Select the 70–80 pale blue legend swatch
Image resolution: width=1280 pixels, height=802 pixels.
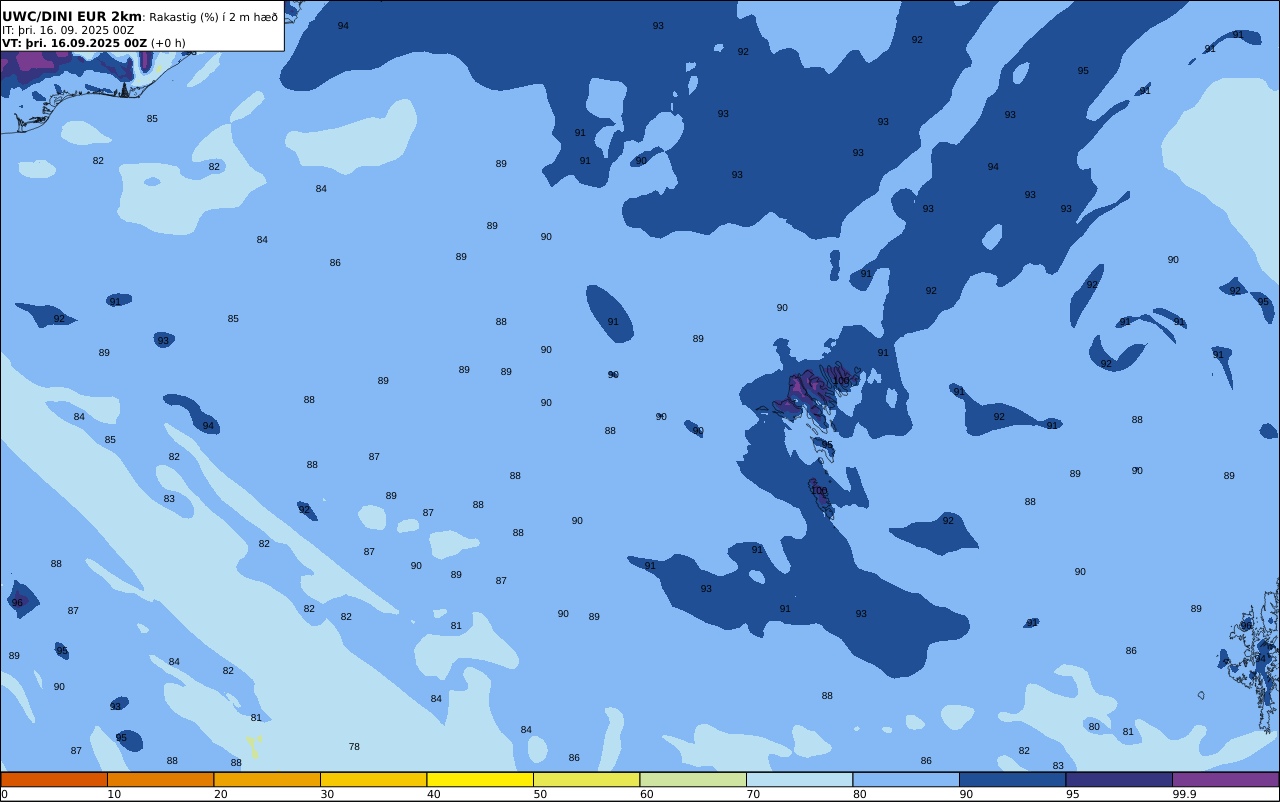point(799,779)
